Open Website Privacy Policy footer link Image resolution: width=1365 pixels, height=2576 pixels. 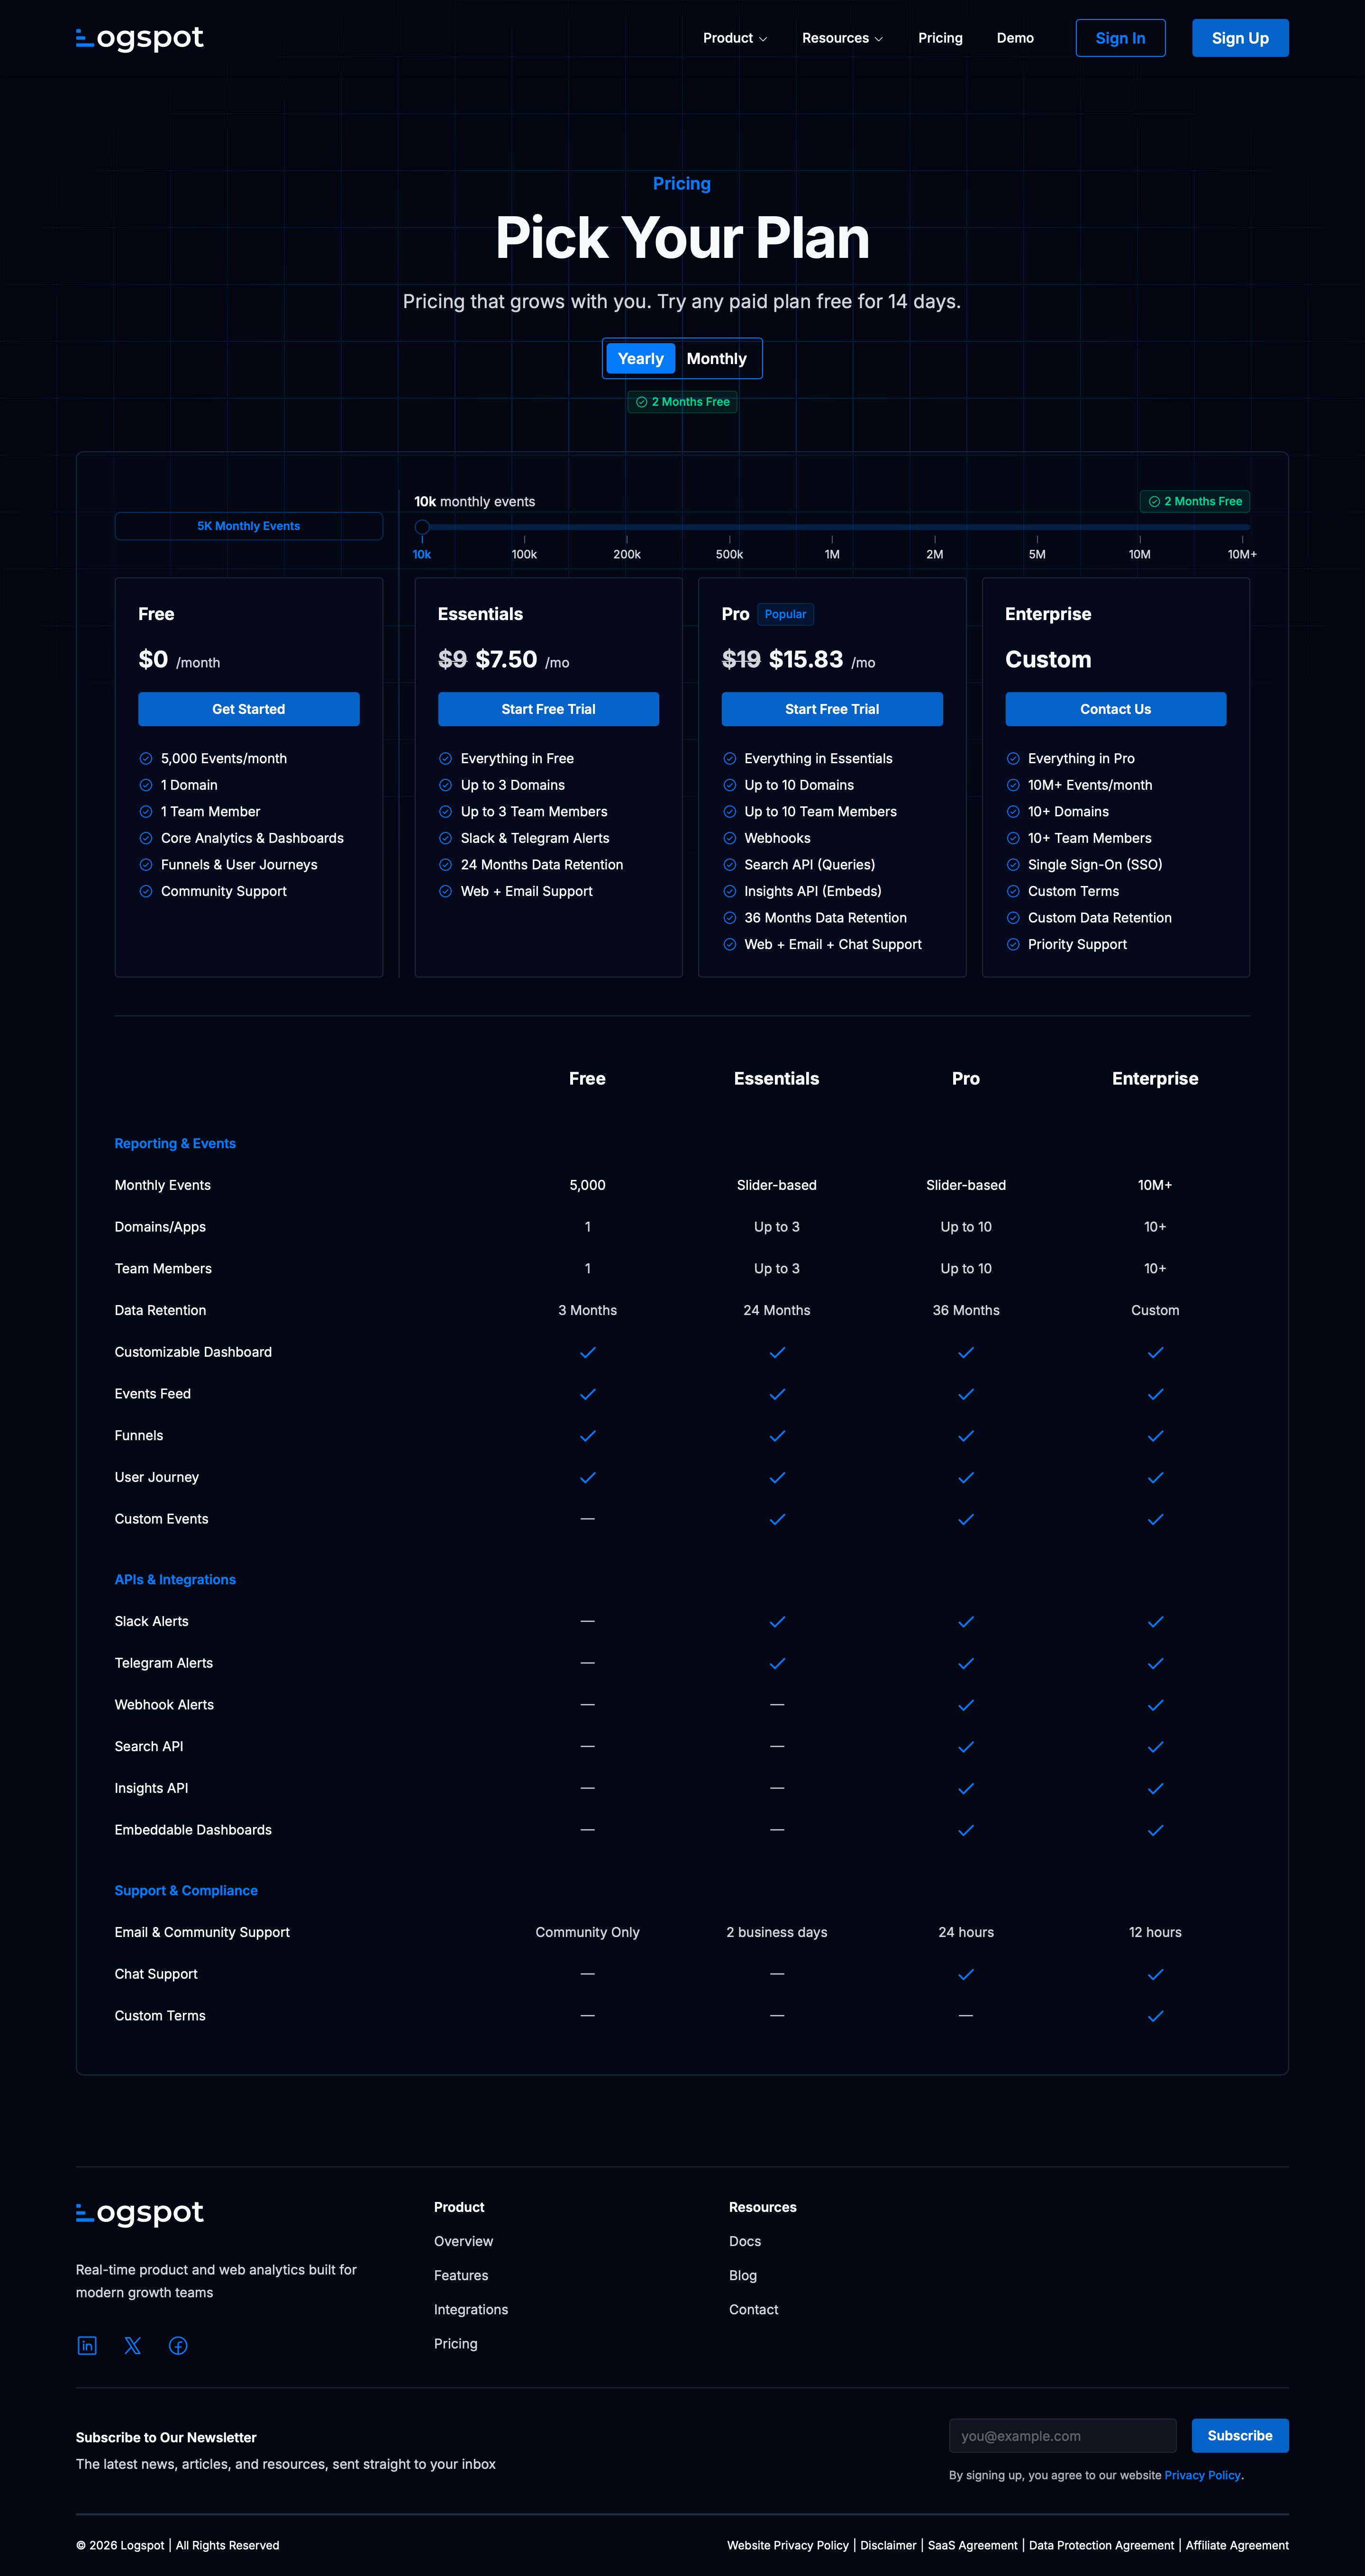[x=788, y=2545]
